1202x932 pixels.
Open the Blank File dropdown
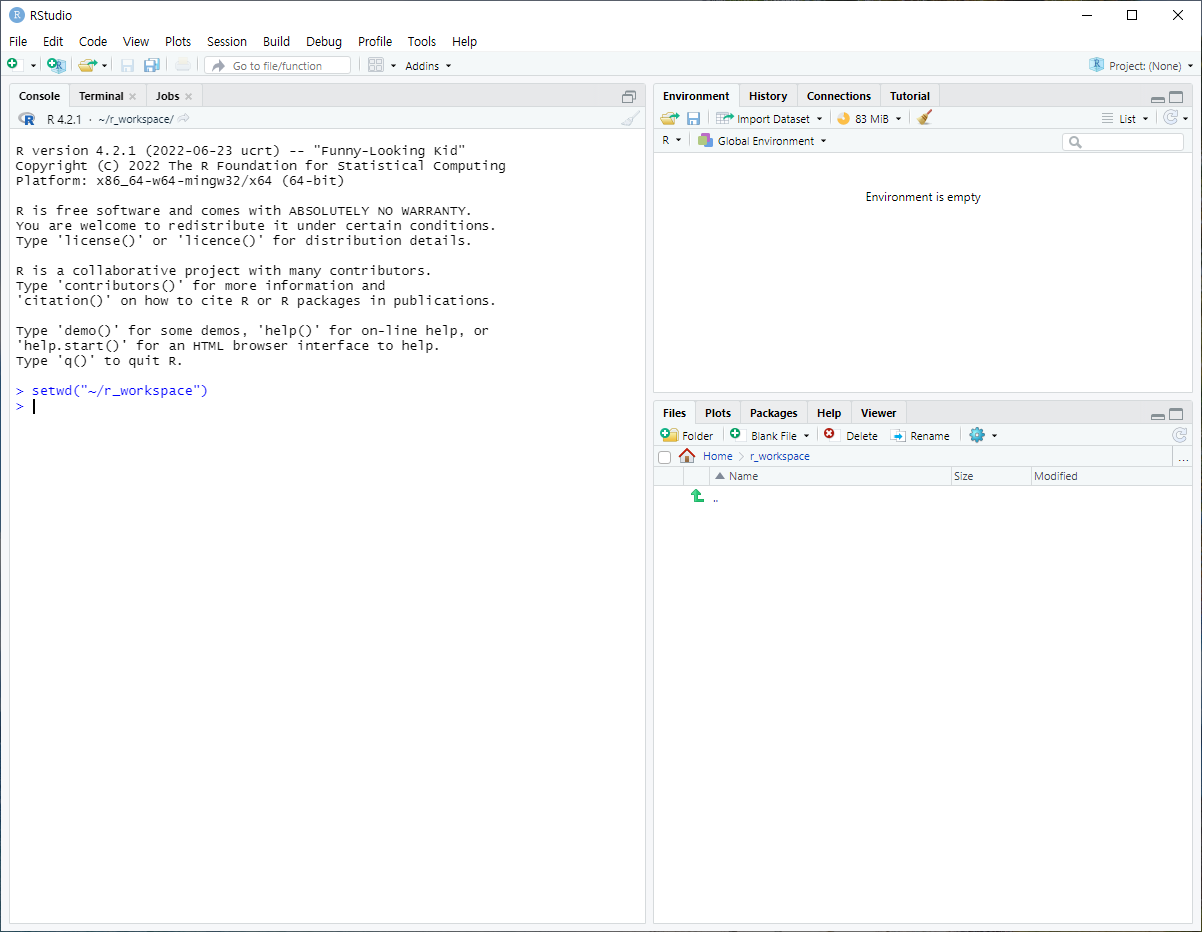769,435
